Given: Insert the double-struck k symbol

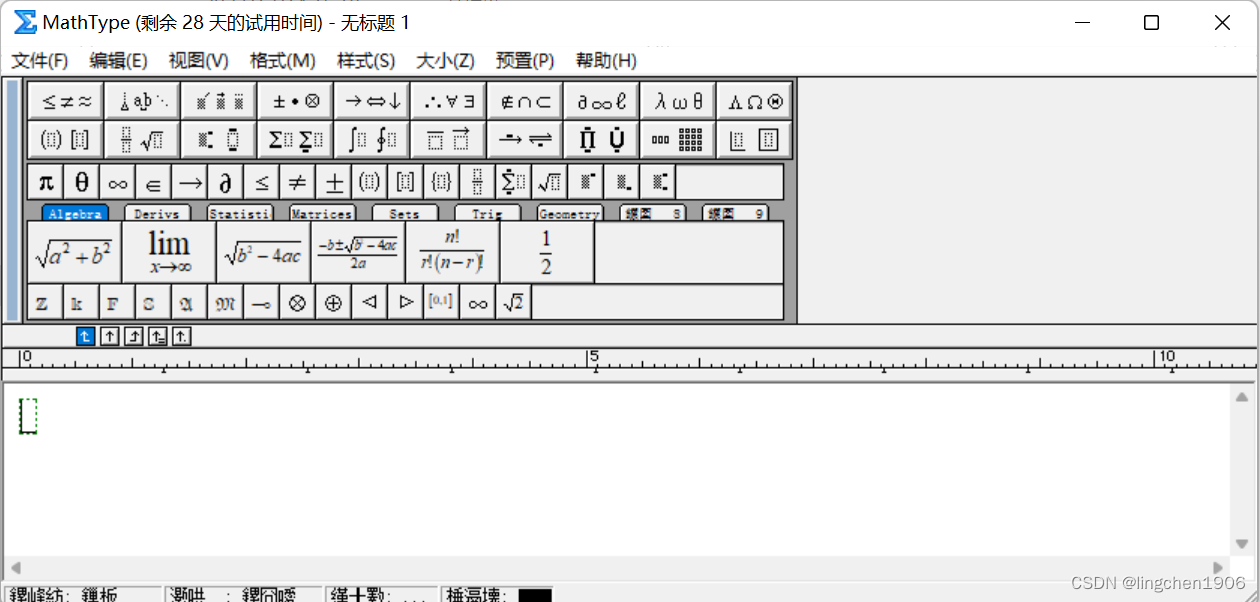Looking at the screenshot, I should [81, 302].
